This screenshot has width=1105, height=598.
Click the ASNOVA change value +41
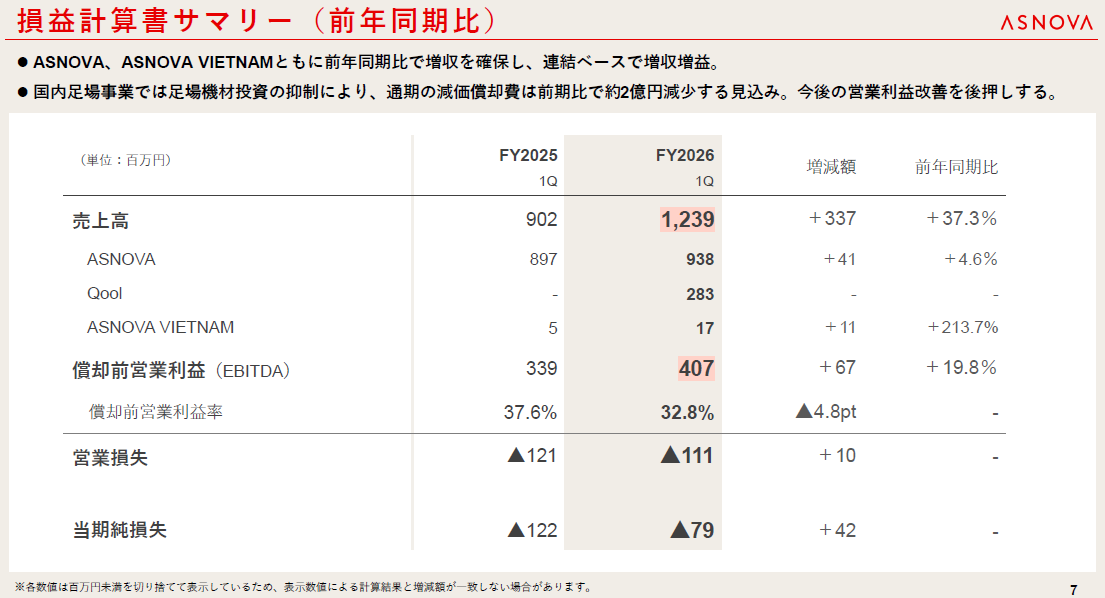coord(840,259)
